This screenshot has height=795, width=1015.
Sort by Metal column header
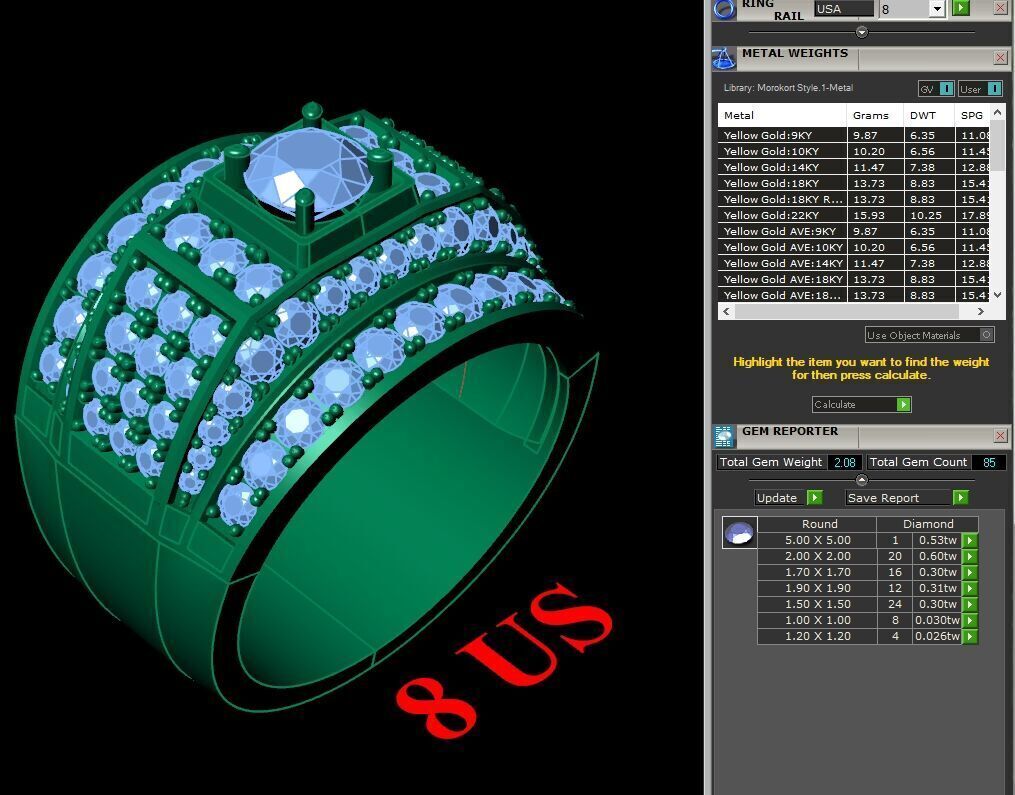[x=782, y=115]
